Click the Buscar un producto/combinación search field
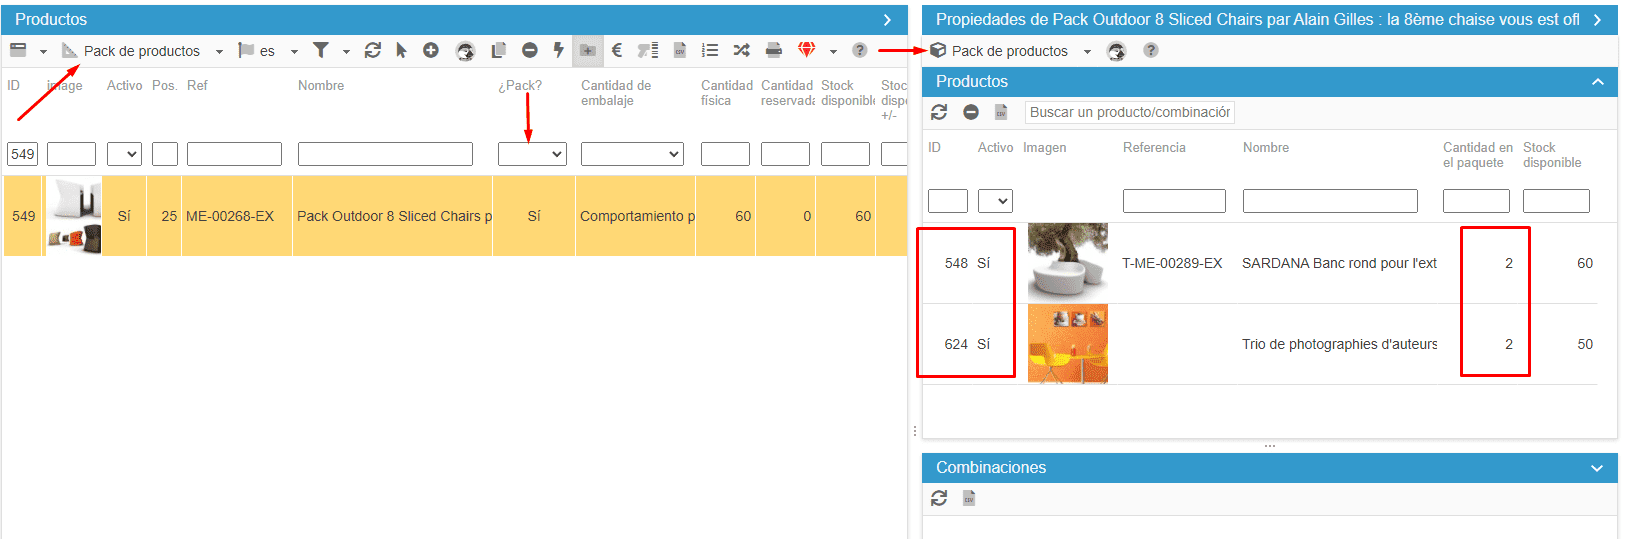1627x539 pixels. (x=1130, y=112)
